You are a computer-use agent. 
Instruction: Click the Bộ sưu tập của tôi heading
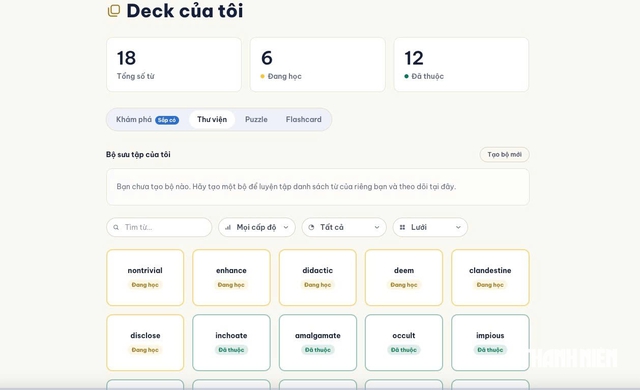(x=138, y=155)
